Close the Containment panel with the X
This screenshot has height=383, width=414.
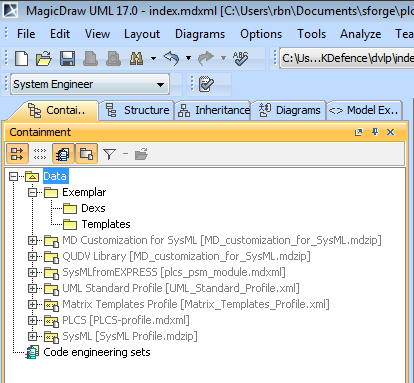391,132
